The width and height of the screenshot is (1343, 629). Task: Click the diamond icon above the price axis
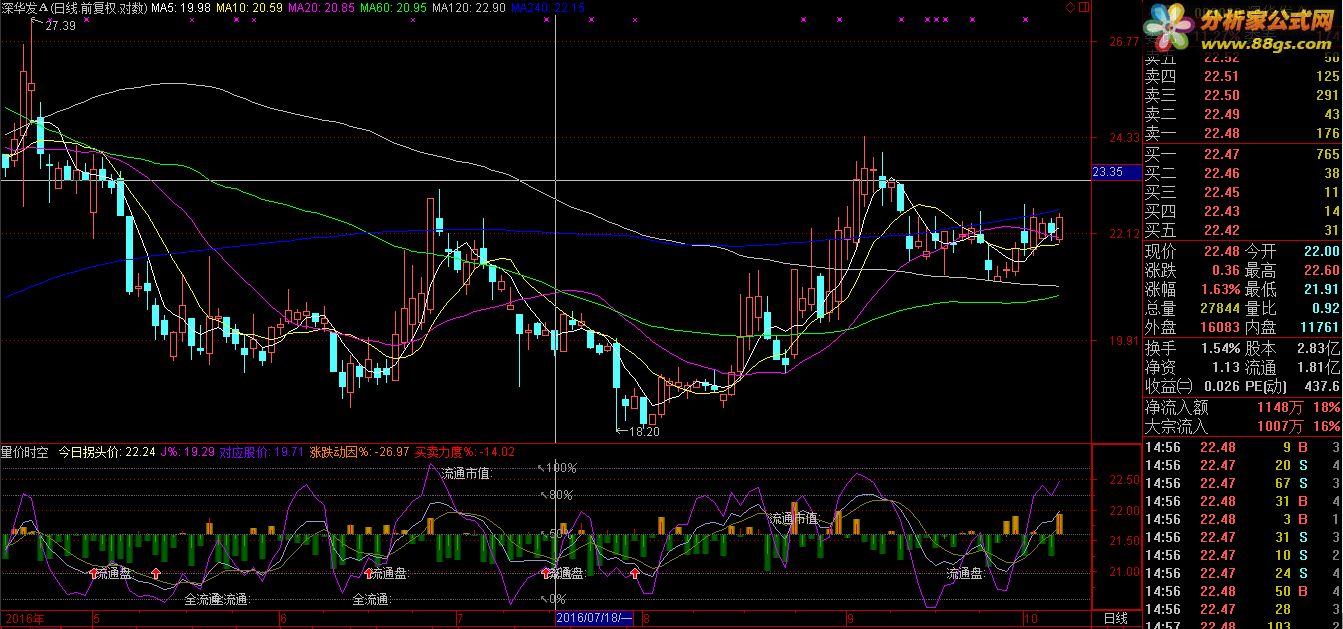[x=1069, y=7]
